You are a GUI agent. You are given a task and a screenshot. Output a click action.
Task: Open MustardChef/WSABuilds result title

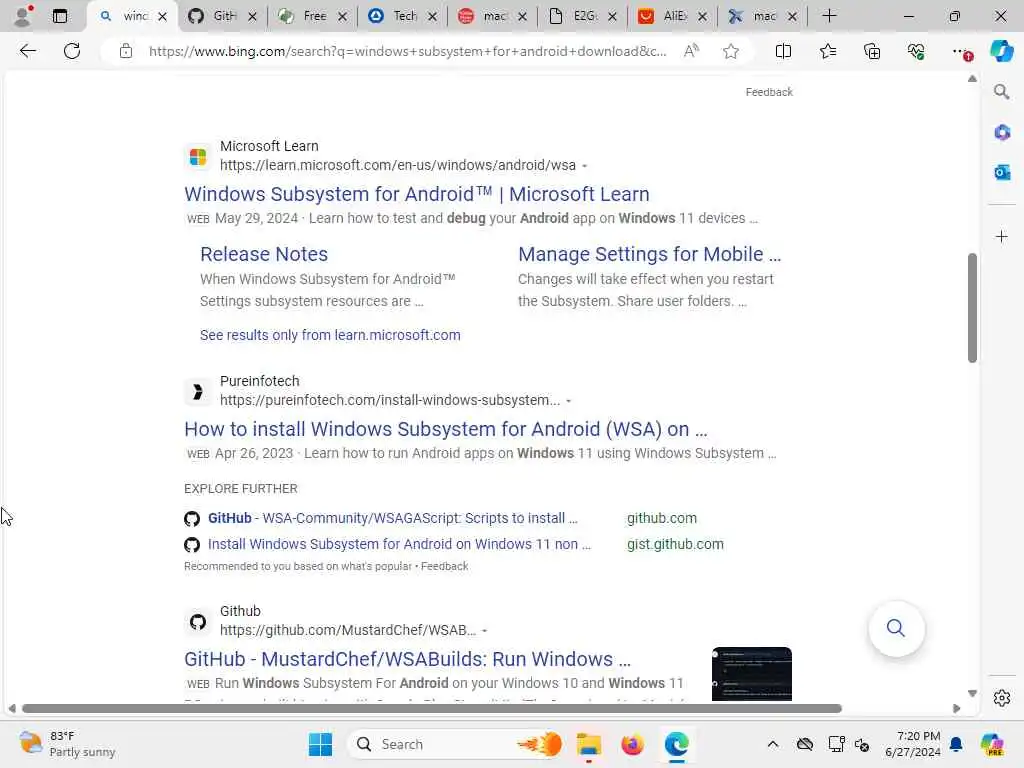point(408,659)
